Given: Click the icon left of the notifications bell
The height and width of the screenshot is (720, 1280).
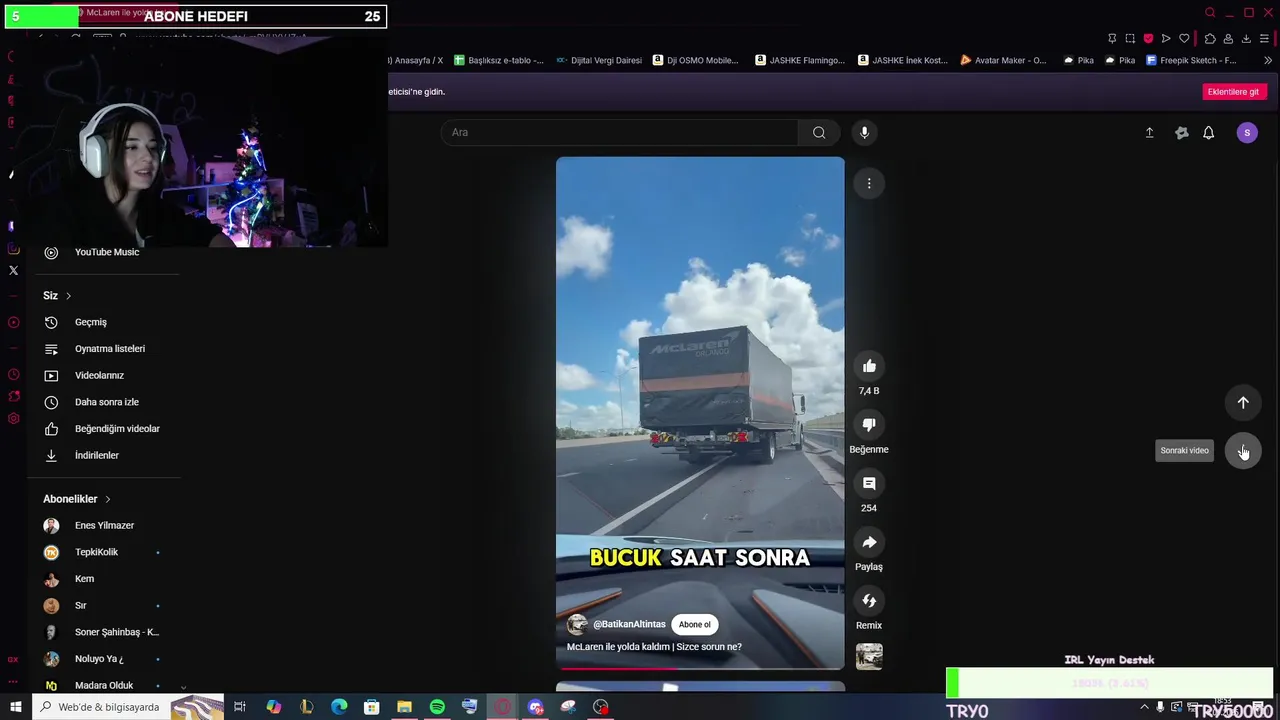Looking at the screenshot, I should pyautogui.click(x=1181, y=132).
